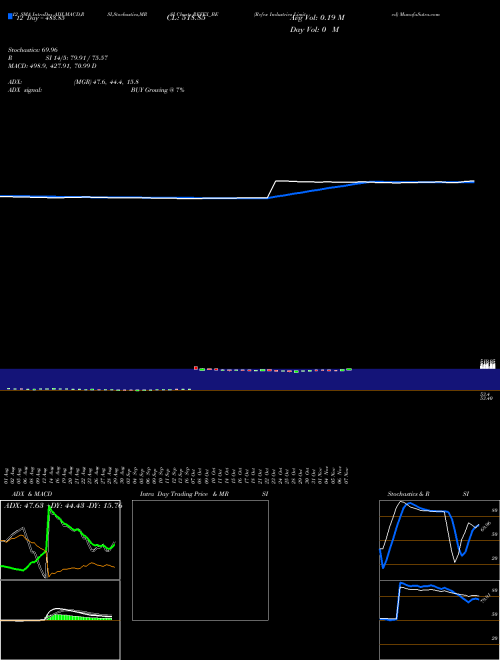Click the white price line step-up in the main chart
The height and width of the screenshot is (660, 500).
click(272, 189)
